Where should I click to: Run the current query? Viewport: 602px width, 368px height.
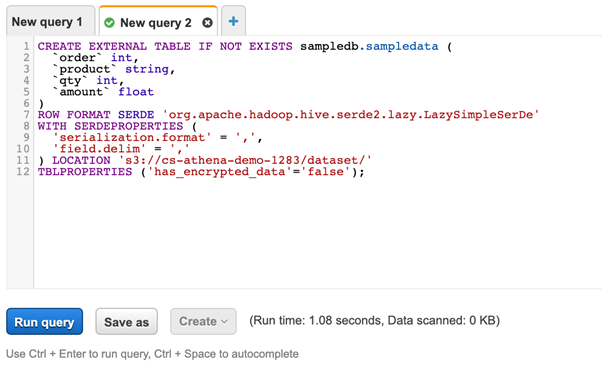(45, 322)
